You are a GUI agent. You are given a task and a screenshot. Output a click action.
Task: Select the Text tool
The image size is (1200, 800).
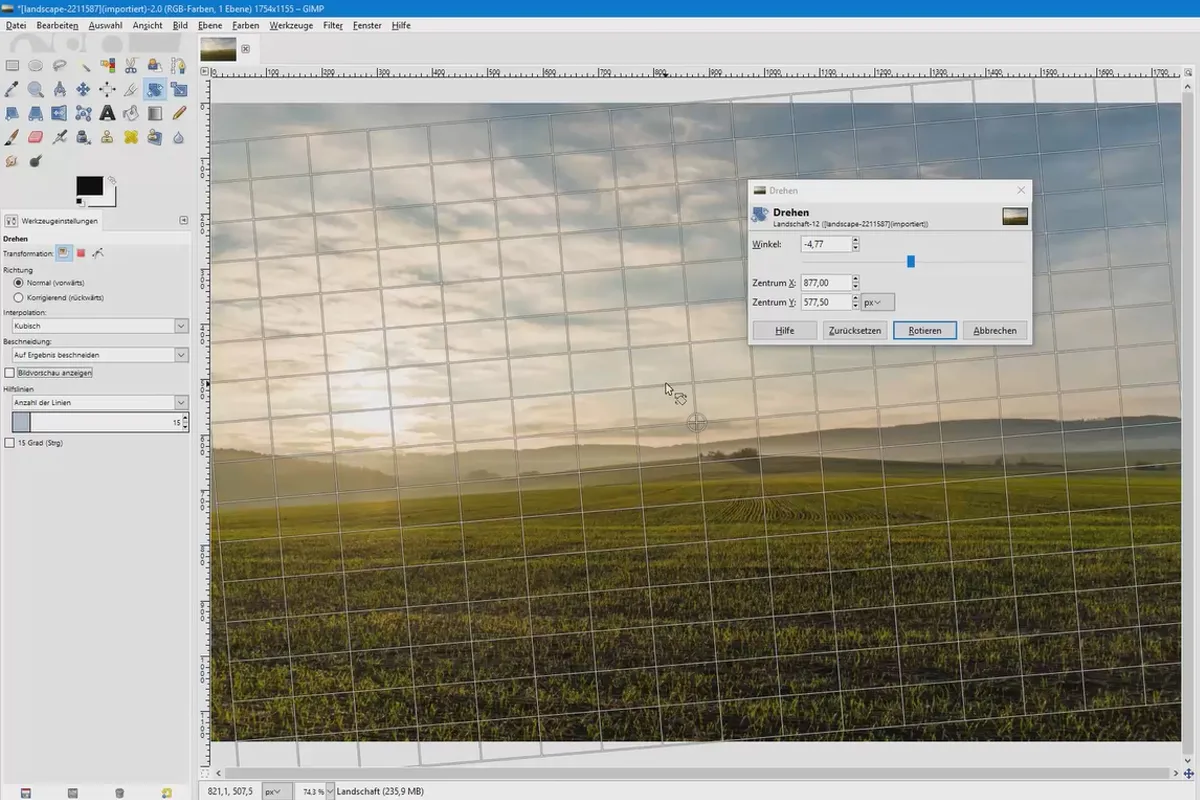click(x=107, y=114)
